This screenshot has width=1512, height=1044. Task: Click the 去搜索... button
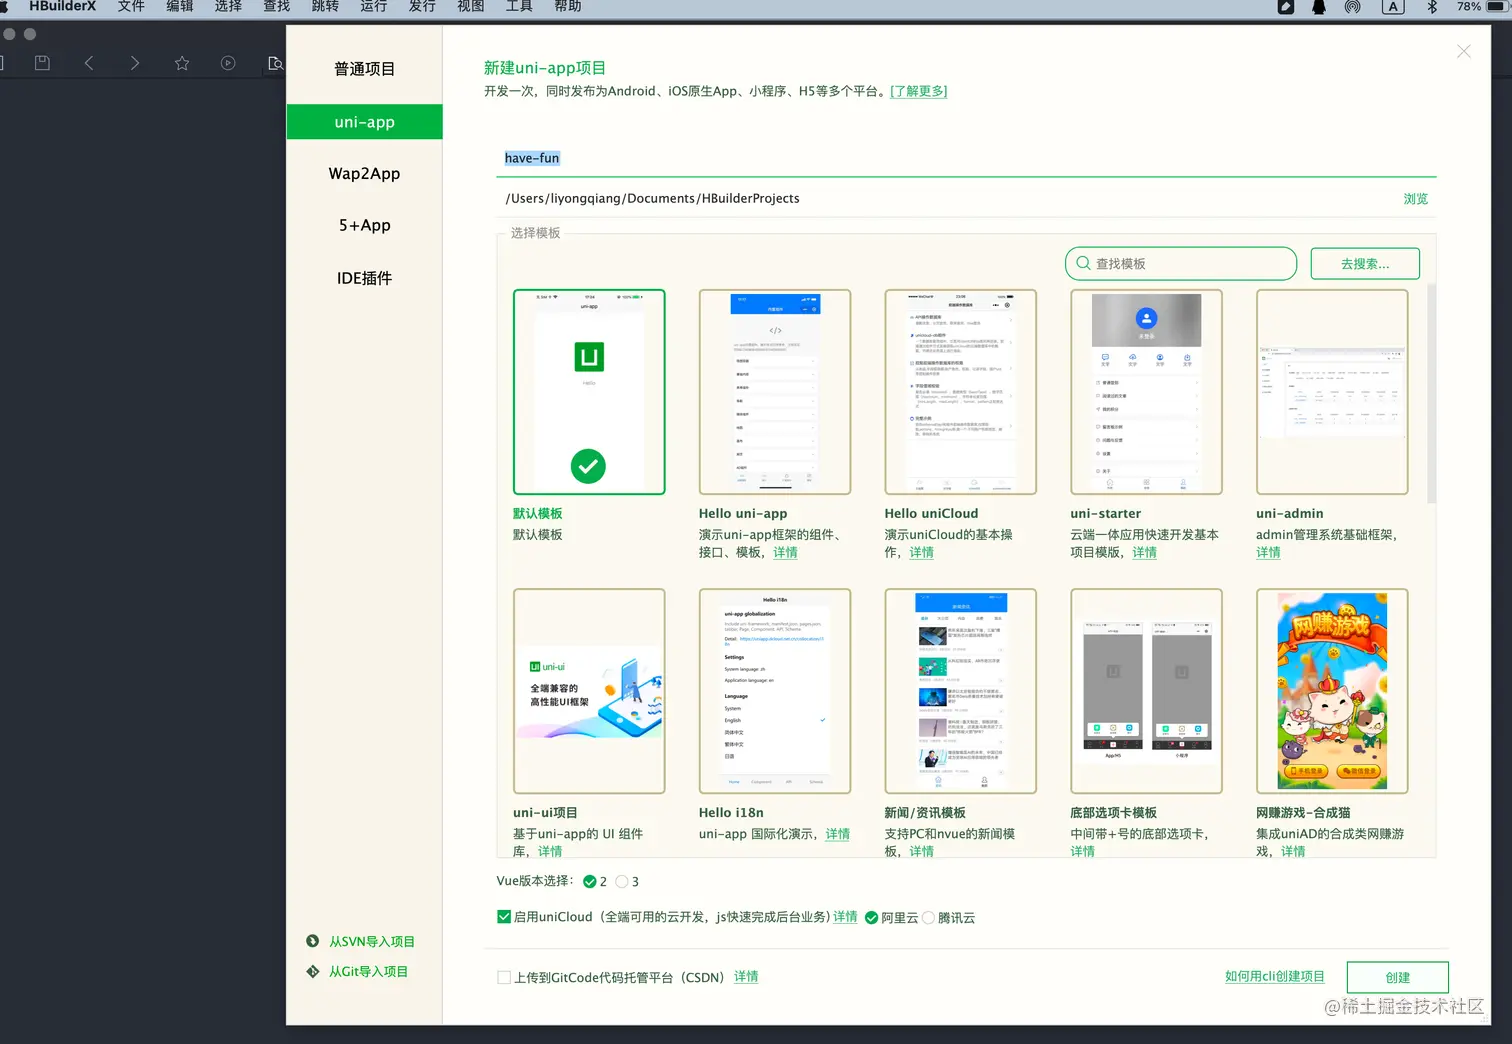(x=1365, y=264)
